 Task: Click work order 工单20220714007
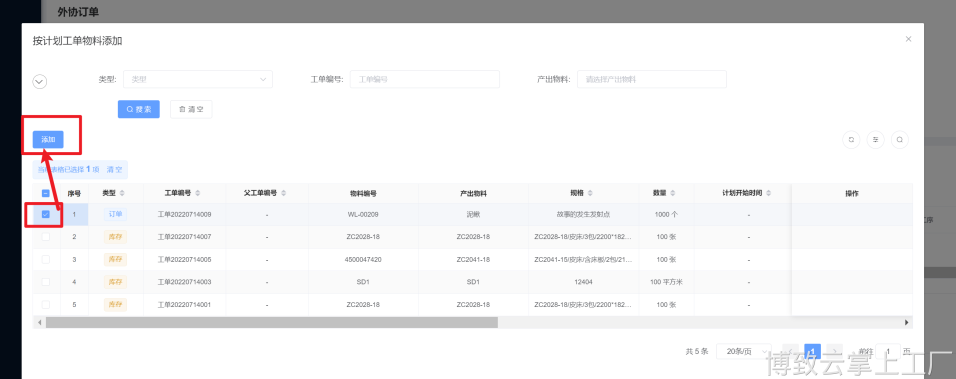(184, 236)
